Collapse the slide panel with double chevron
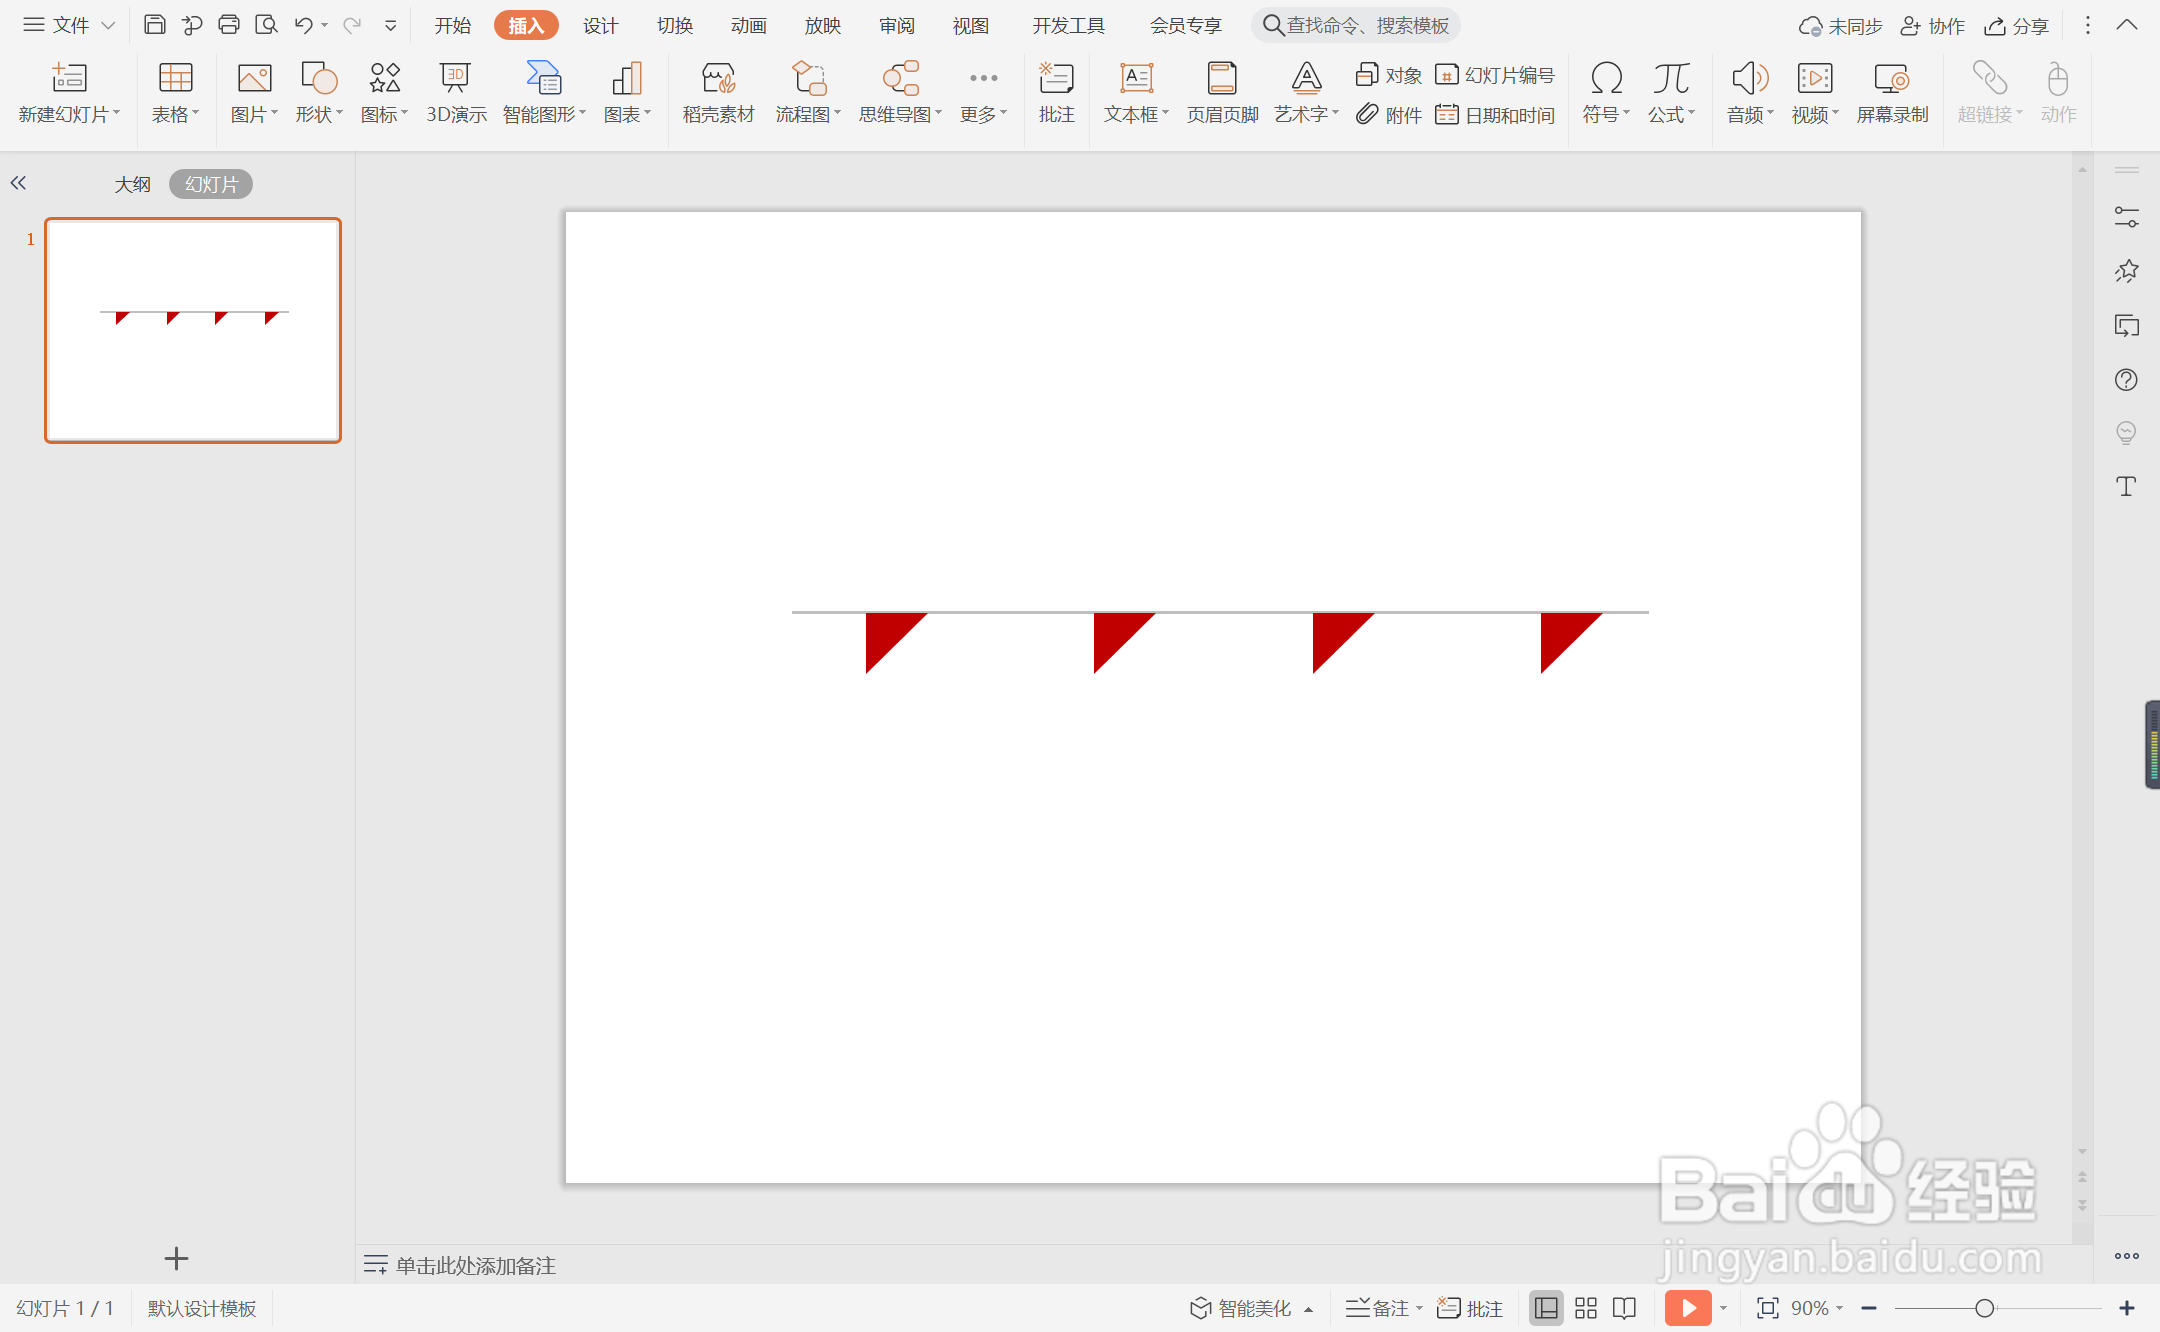This screenshot has width=2160, height=1332. [x=18, y=183]
